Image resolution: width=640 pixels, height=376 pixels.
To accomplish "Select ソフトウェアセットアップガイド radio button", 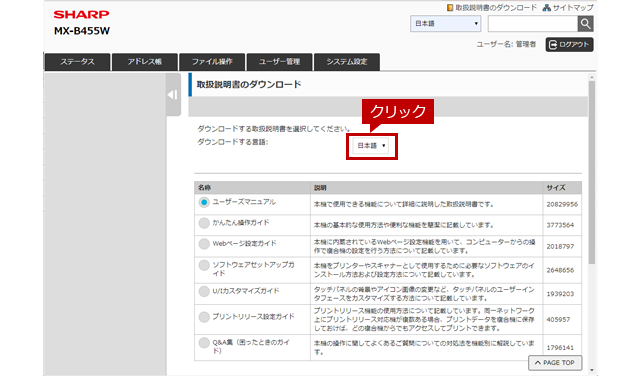I will click(x=204, y=265).
